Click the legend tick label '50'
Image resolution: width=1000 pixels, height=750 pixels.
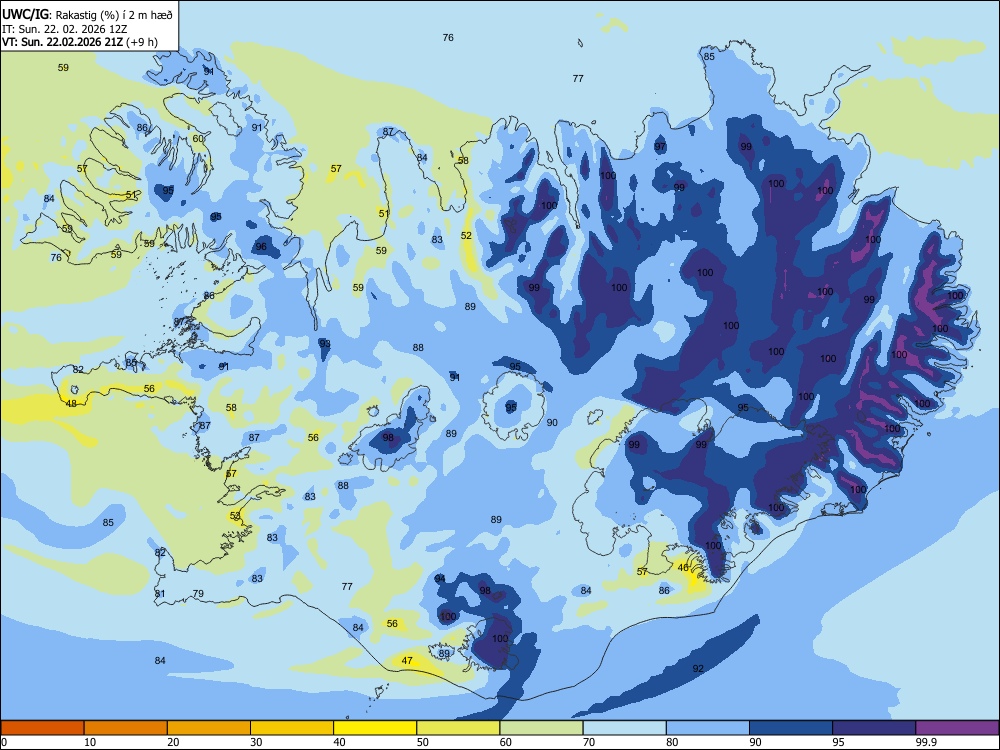[423, 742]
